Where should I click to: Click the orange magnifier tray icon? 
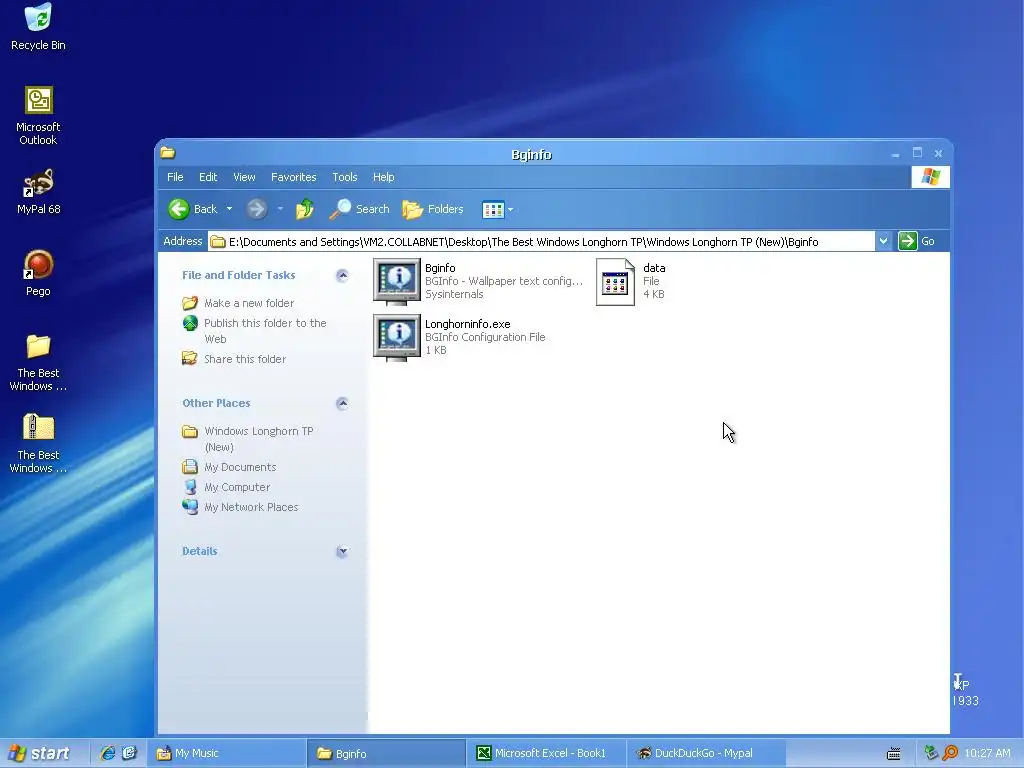(950, 753)
